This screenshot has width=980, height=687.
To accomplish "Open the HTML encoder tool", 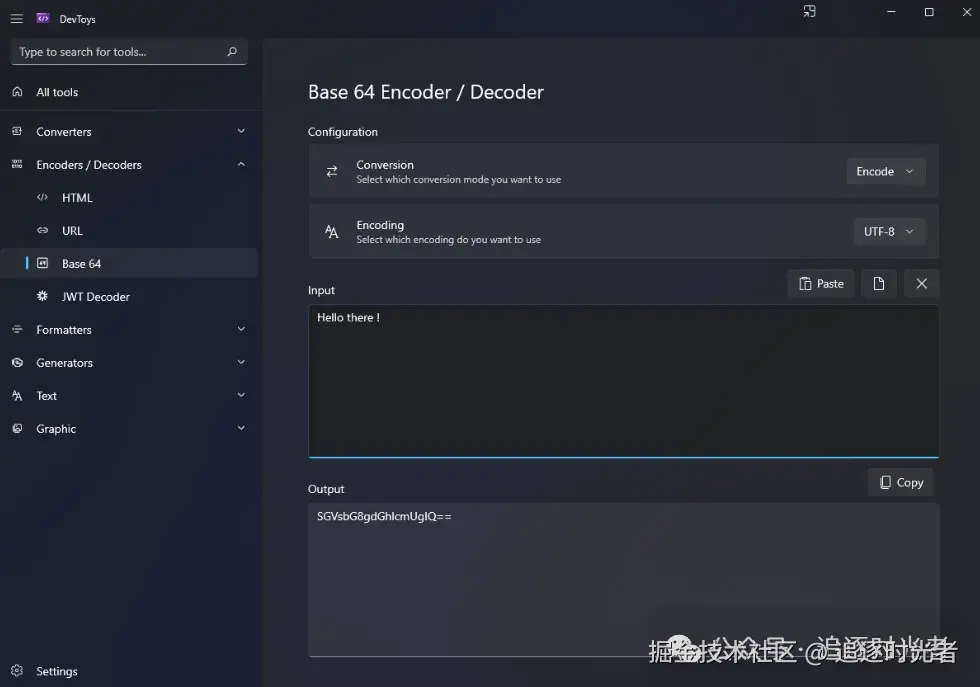I will click(x=77, y=198).
